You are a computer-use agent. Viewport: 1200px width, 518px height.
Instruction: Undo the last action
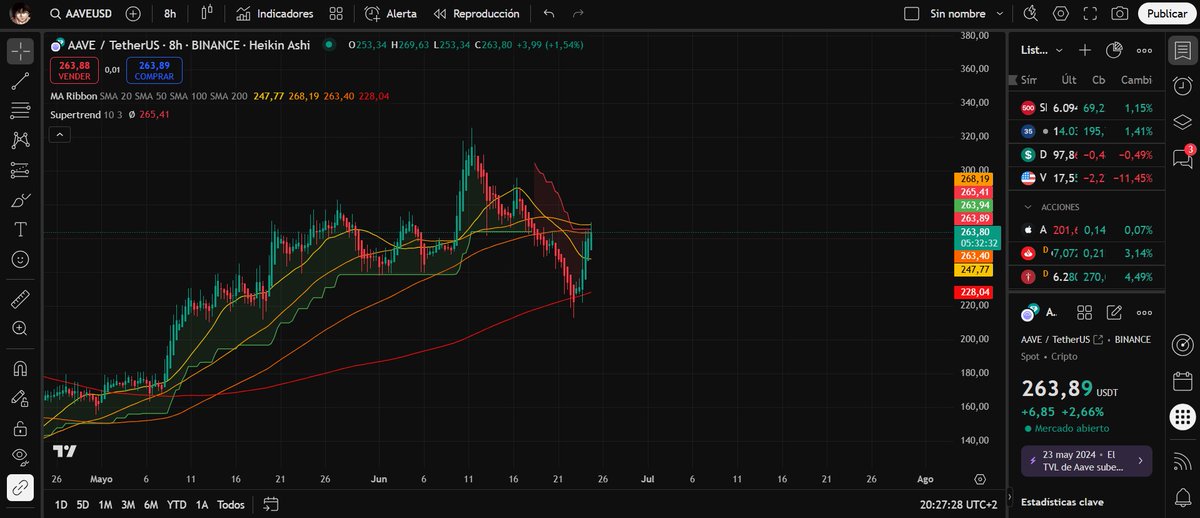548,14
